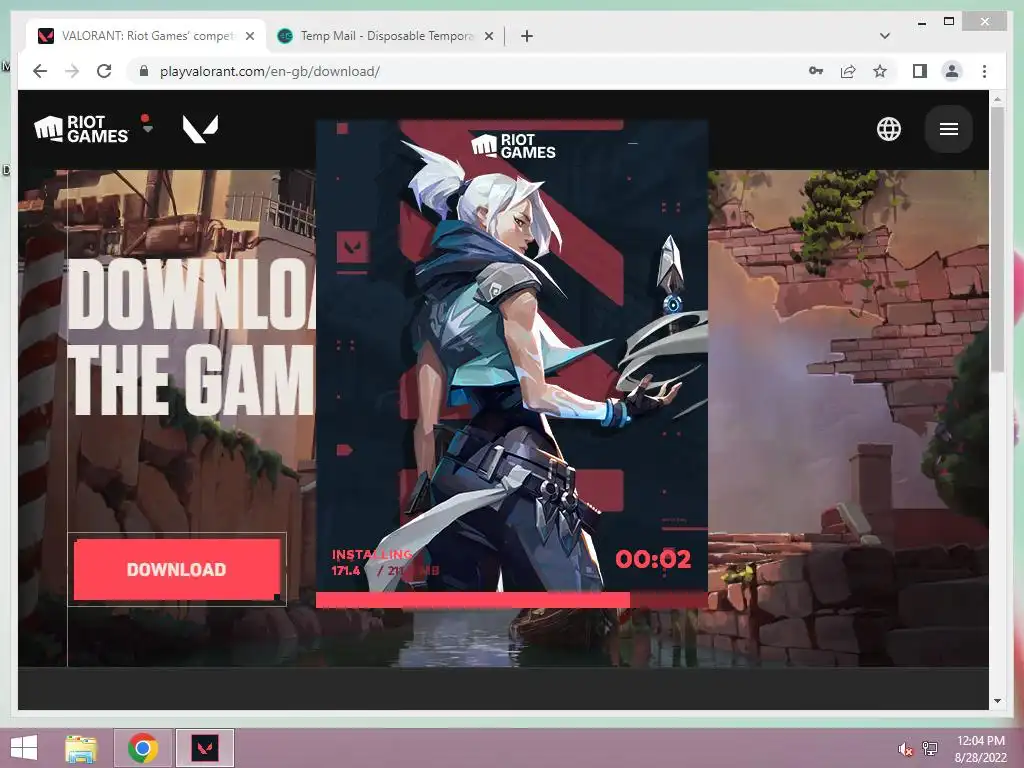Go back to the previous page
This screenshot has height=768, width=1024.
pos(40,71)
